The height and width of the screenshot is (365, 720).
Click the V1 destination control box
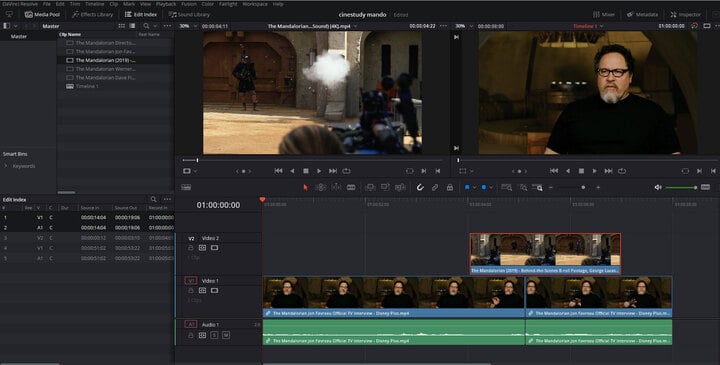point(191,281)
